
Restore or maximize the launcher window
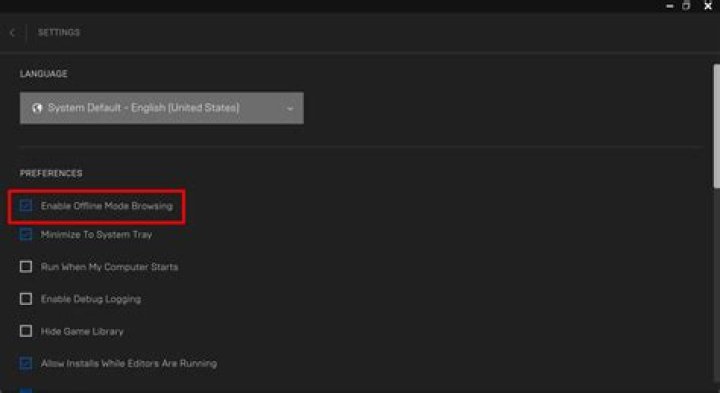tap(686, 6)
